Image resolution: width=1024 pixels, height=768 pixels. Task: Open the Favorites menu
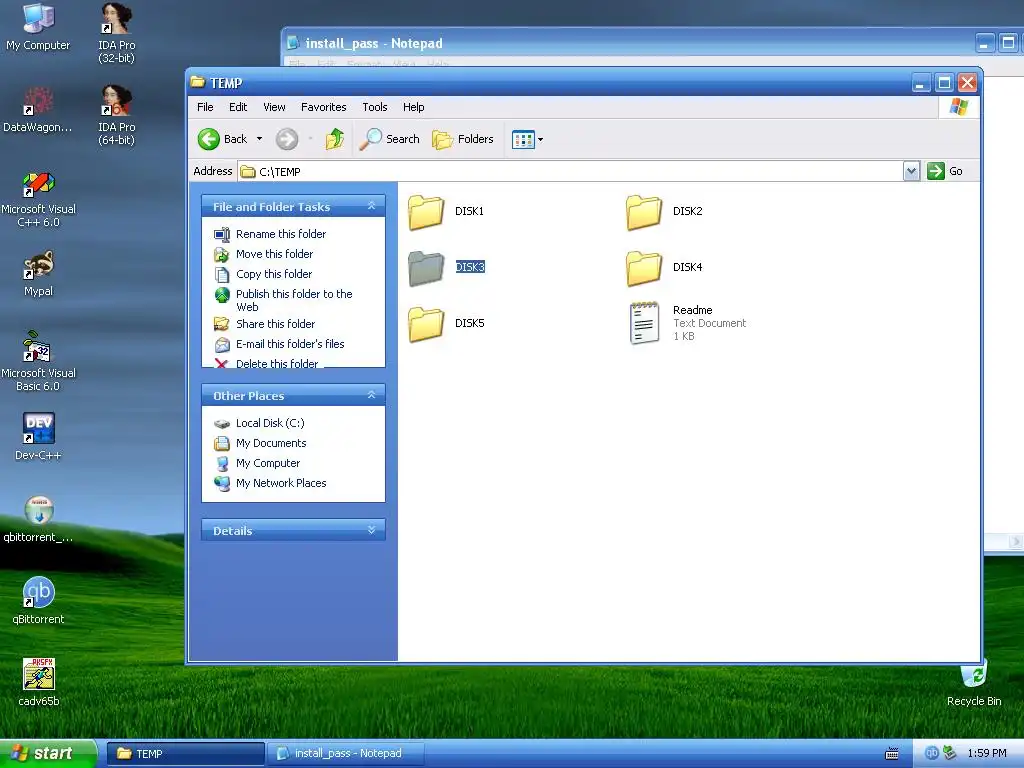[x=323, y=107]
